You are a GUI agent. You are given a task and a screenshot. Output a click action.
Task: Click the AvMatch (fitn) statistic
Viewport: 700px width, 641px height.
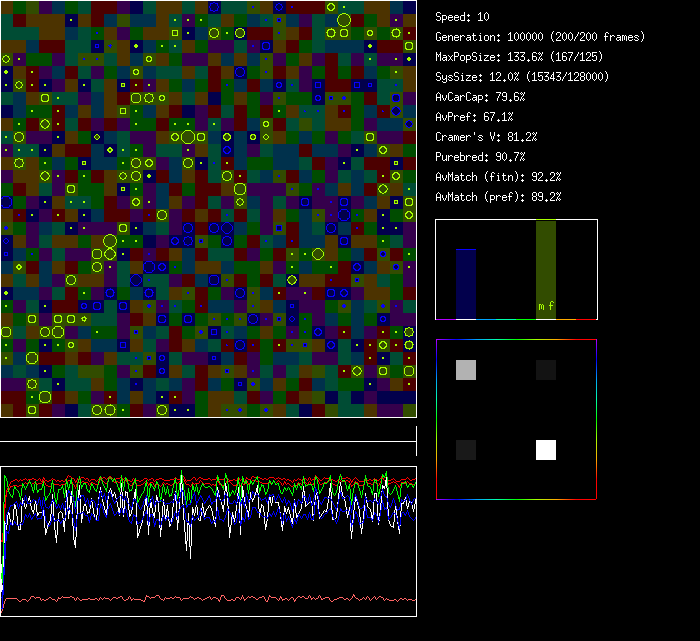click(498, 177)
